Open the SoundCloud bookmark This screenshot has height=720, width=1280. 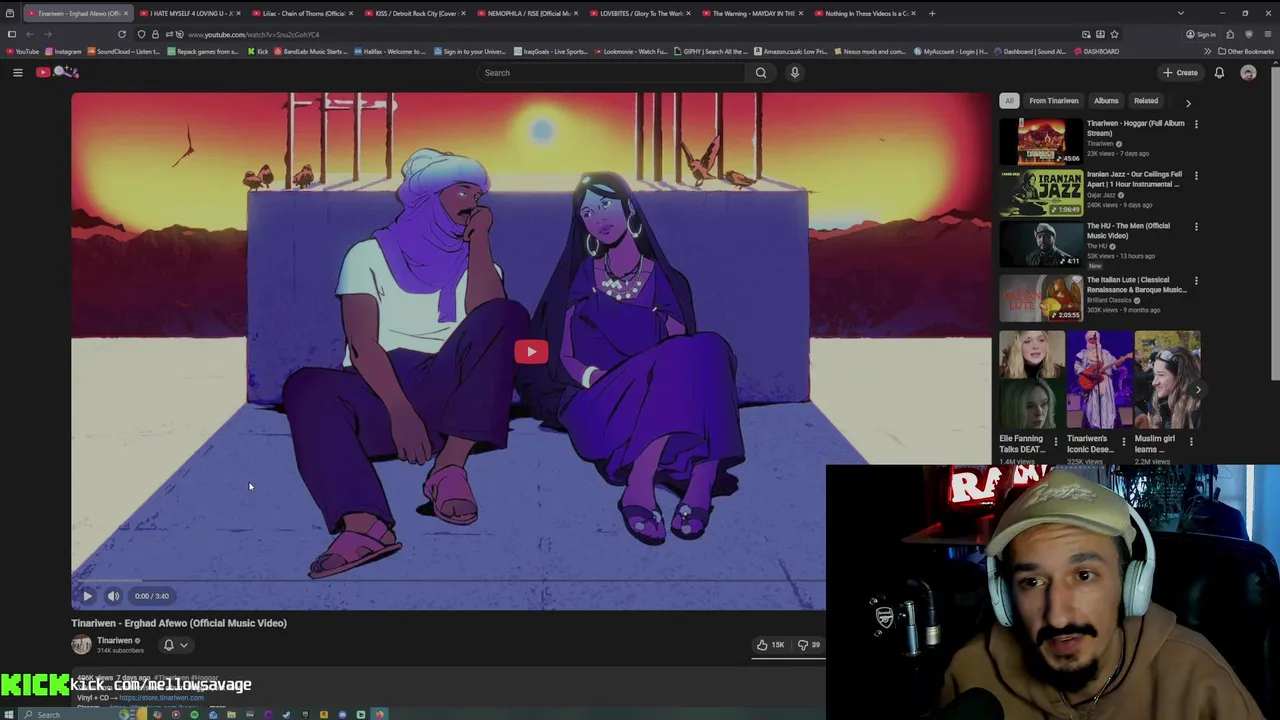[x=125, y=51]
